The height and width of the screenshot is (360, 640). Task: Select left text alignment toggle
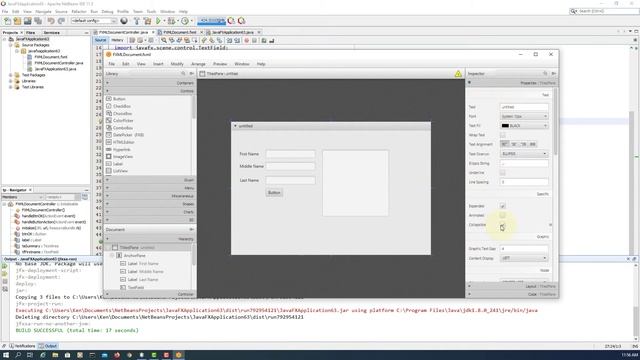point(504,144)
